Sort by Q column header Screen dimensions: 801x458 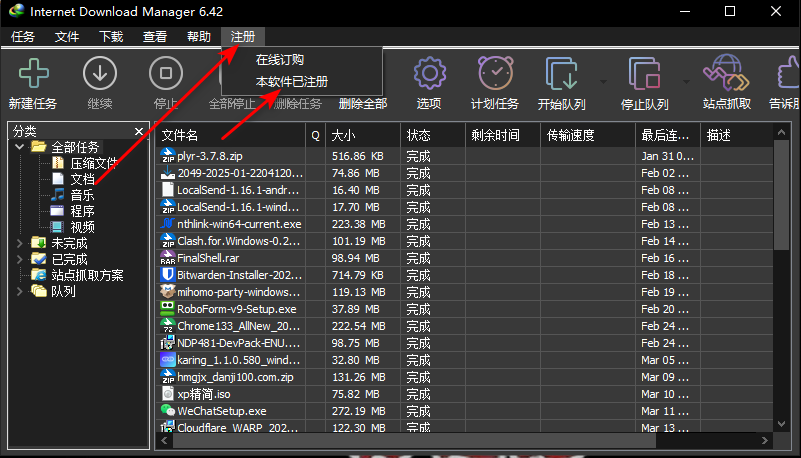(x=315, y=135)
